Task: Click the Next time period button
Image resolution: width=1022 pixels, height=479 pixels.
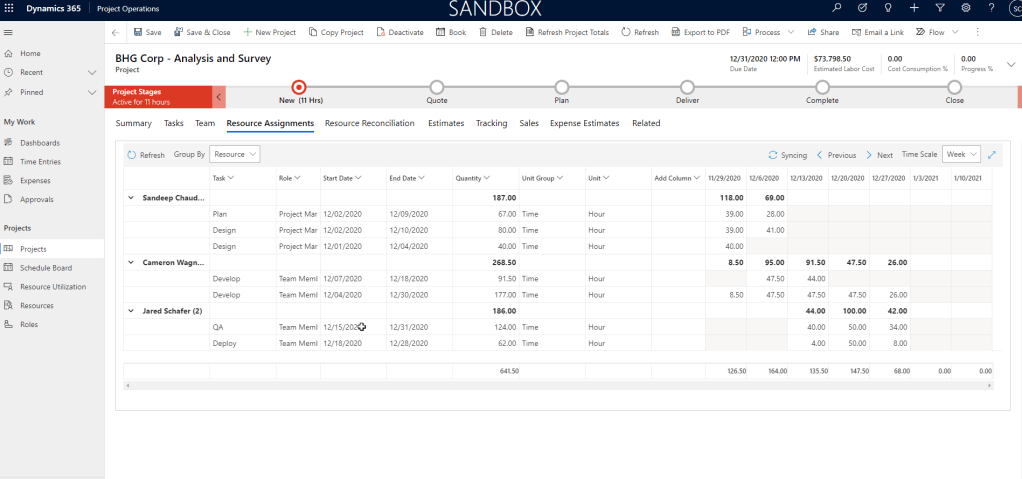Action: pos(879,155)
